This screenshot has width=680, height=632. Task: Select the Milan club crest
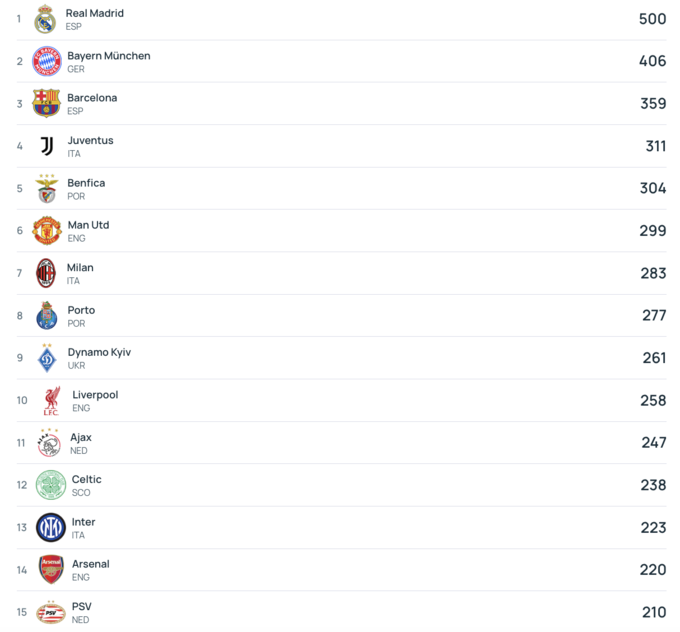46,273
